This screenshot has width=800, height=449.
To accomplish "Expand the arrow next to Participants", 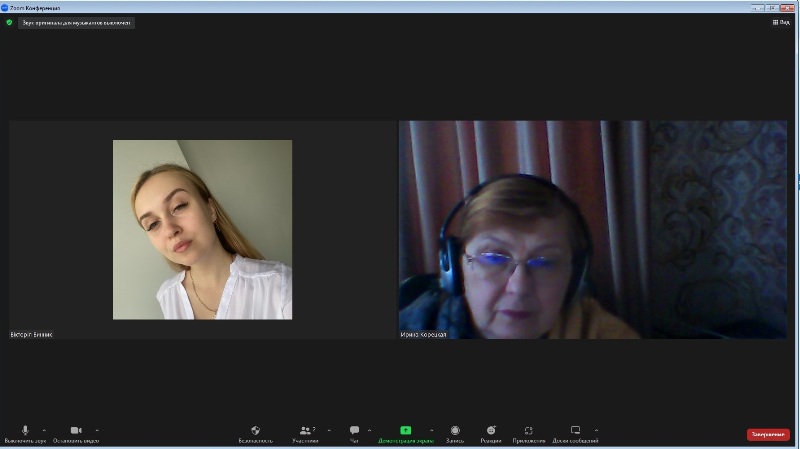I will (329, 431).
